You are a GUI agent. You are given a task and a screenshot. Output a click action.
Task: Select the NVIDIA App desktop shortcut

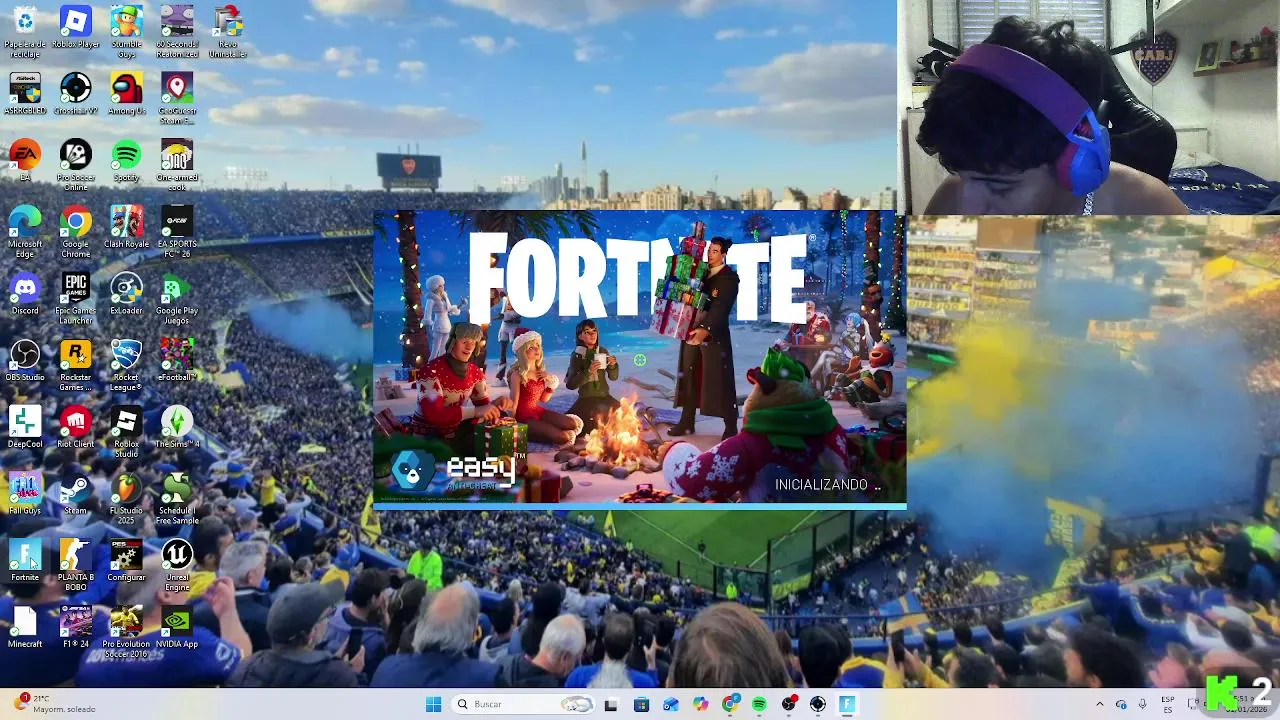(177, 627)
